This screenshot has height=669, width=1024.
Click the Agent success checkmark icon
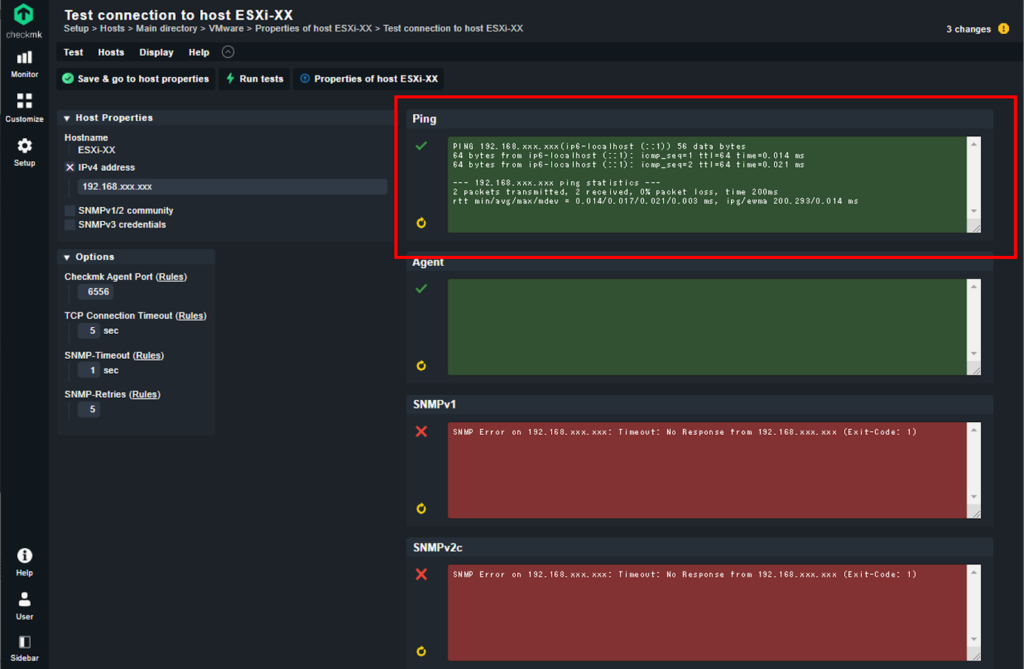point(421,288)
